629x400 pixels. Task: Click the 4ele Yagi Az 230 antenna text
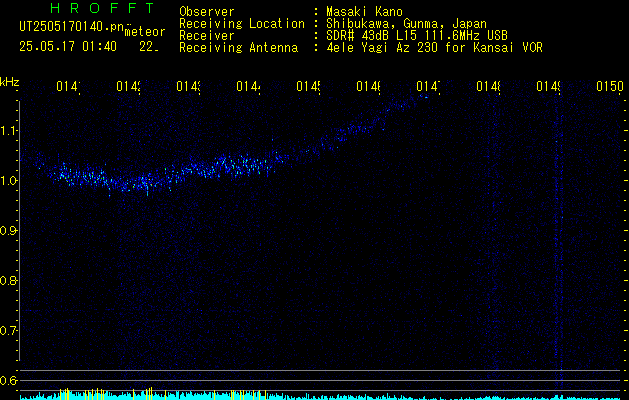pos(434,48)
